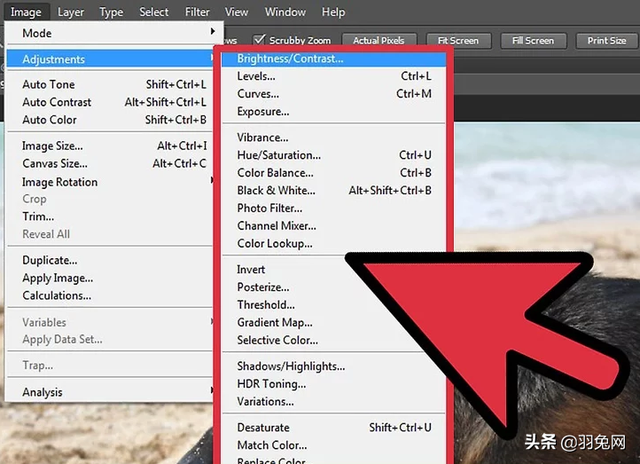Select Hue/Saturation... adjustment
This screenshot has width=640, height=464.
[334, 155]
